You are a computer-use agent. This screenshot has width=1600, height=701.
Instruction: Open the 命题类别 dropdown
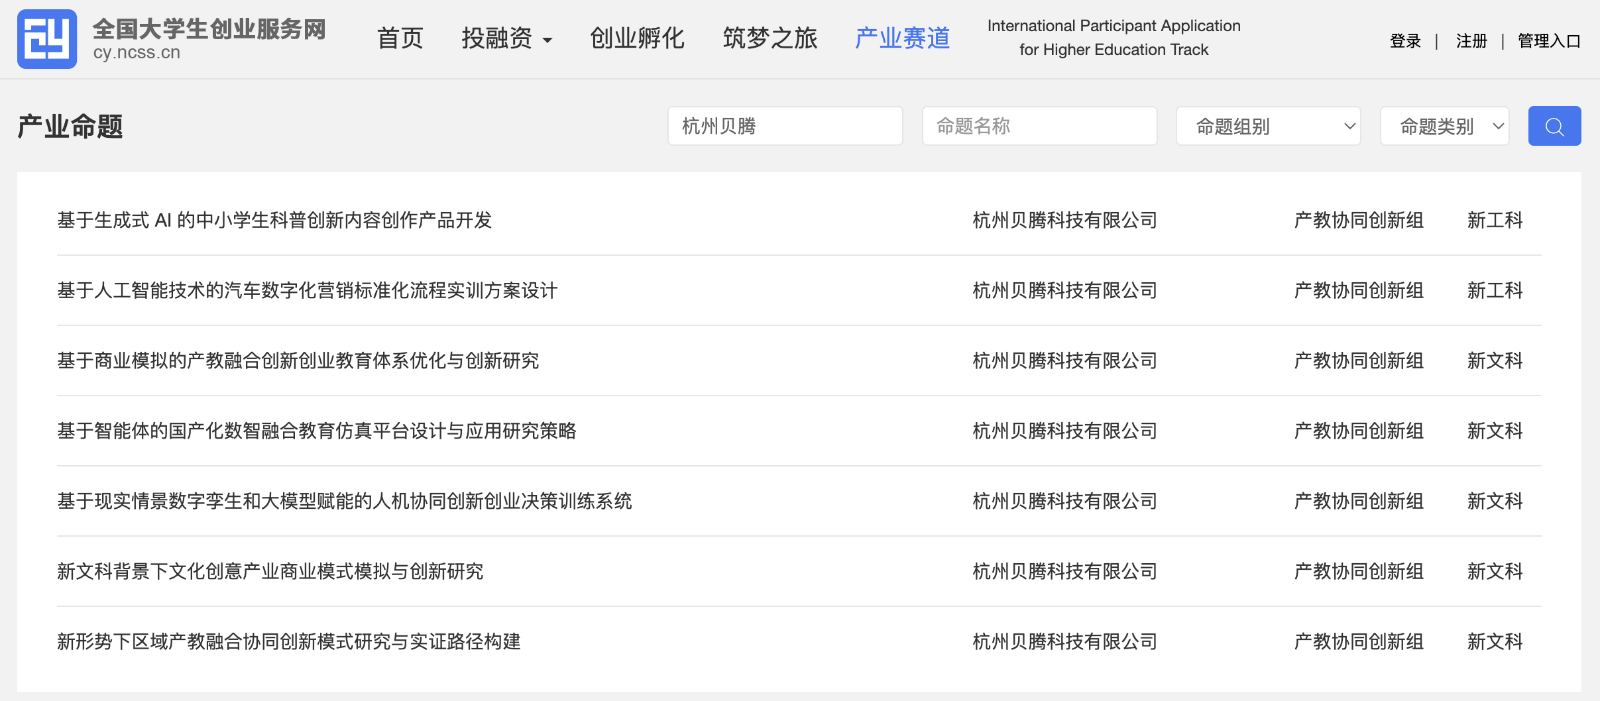[x=1444, y=126]
